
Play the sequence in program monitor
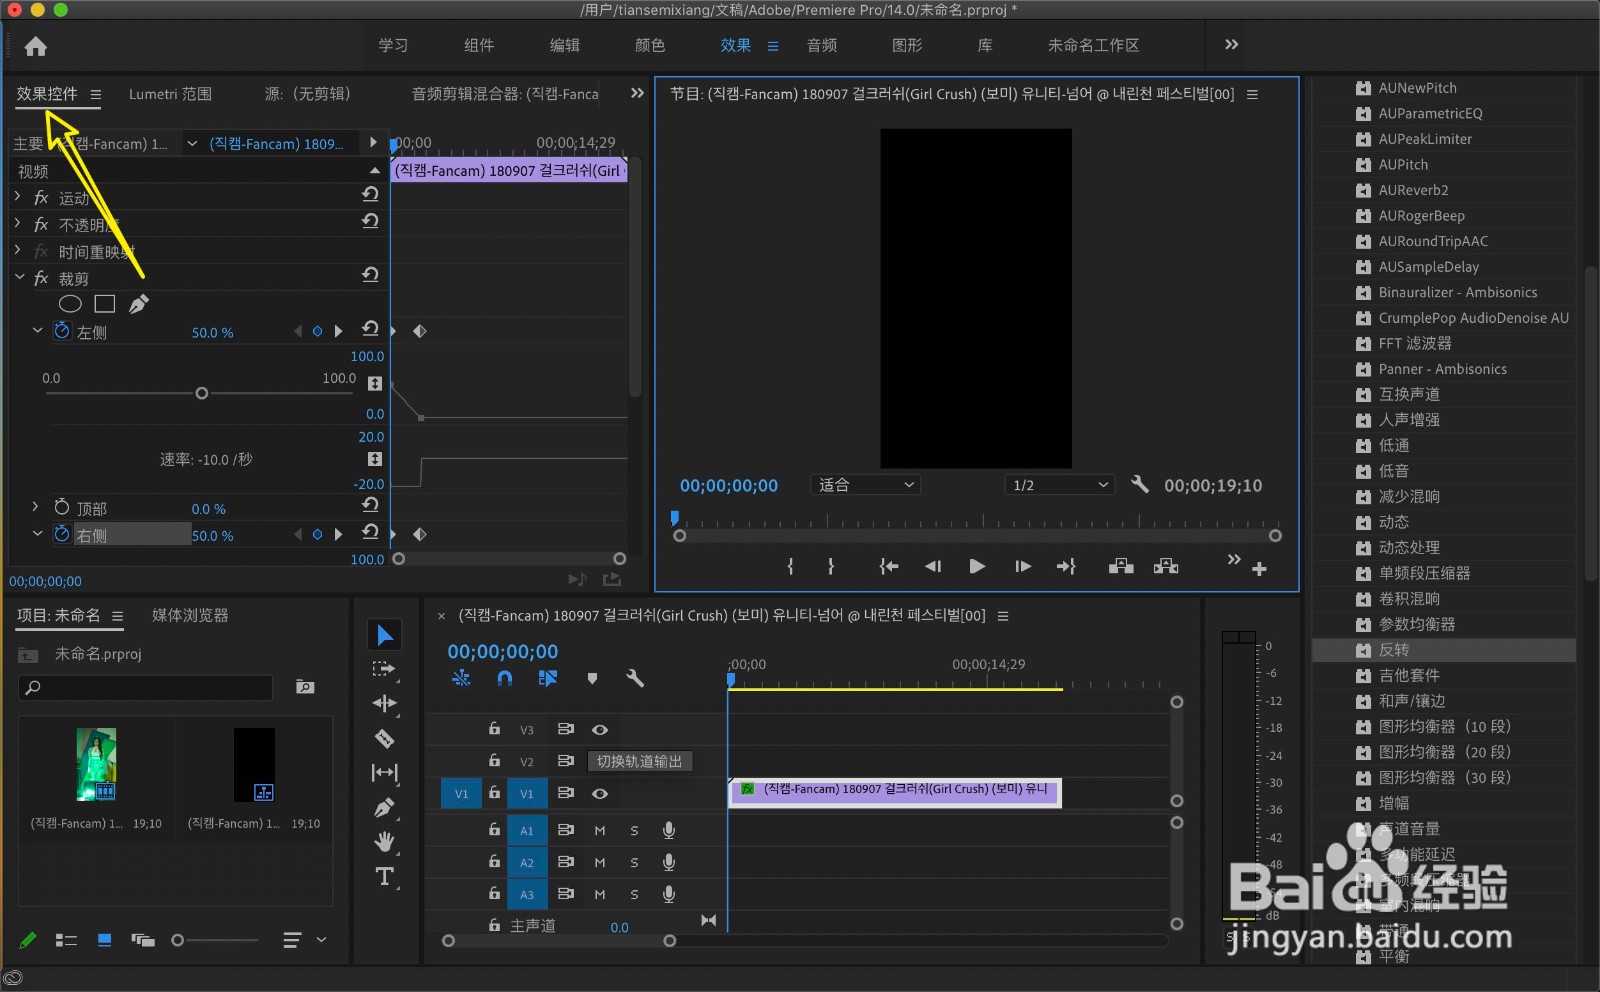pos(977,566)
